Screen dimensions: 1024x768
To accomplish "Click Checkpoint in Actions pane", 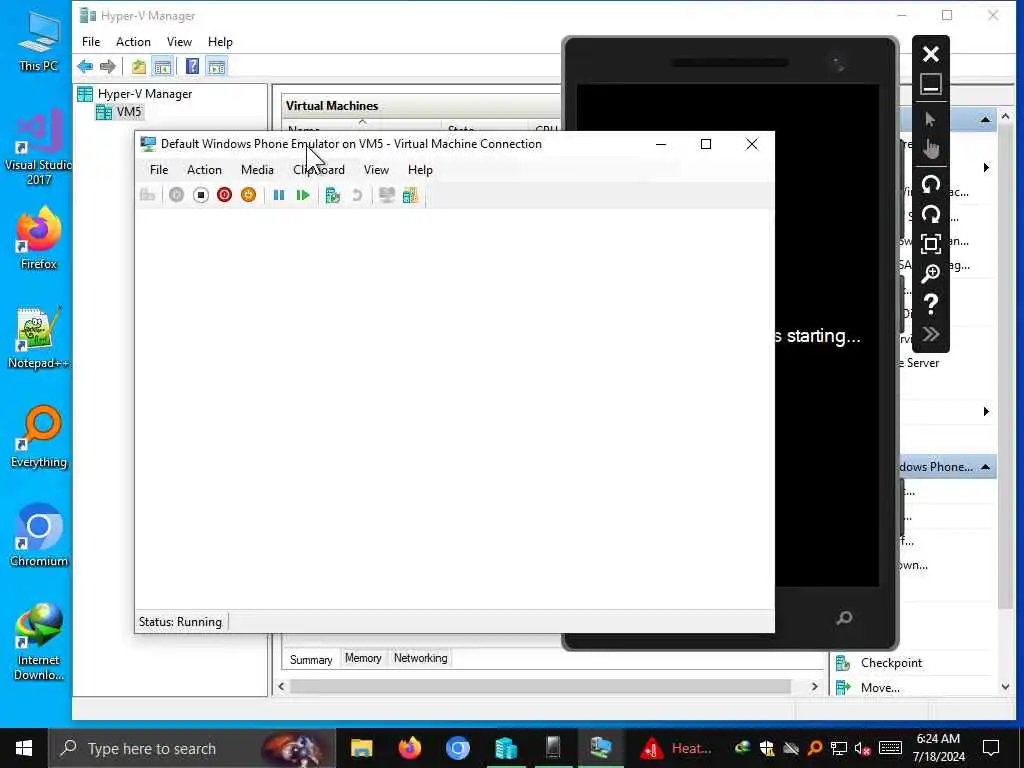I will coord(891,664).
